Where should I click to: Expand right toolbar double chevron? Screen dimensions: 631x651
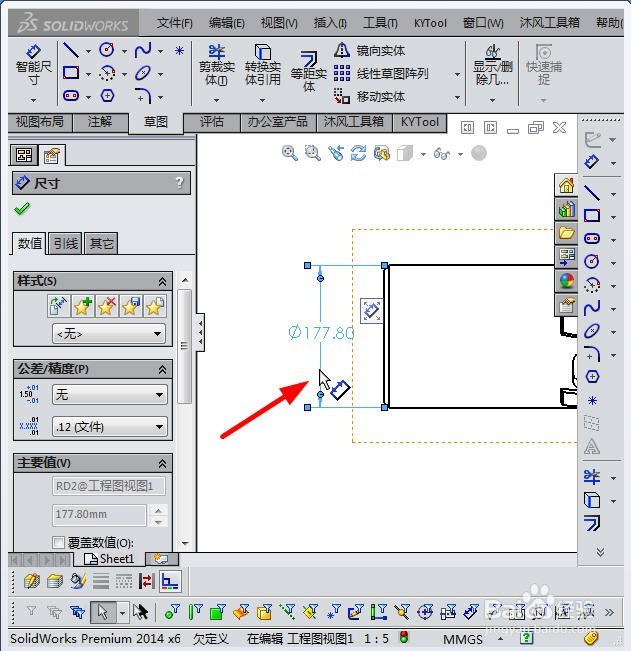click(600, 552)
